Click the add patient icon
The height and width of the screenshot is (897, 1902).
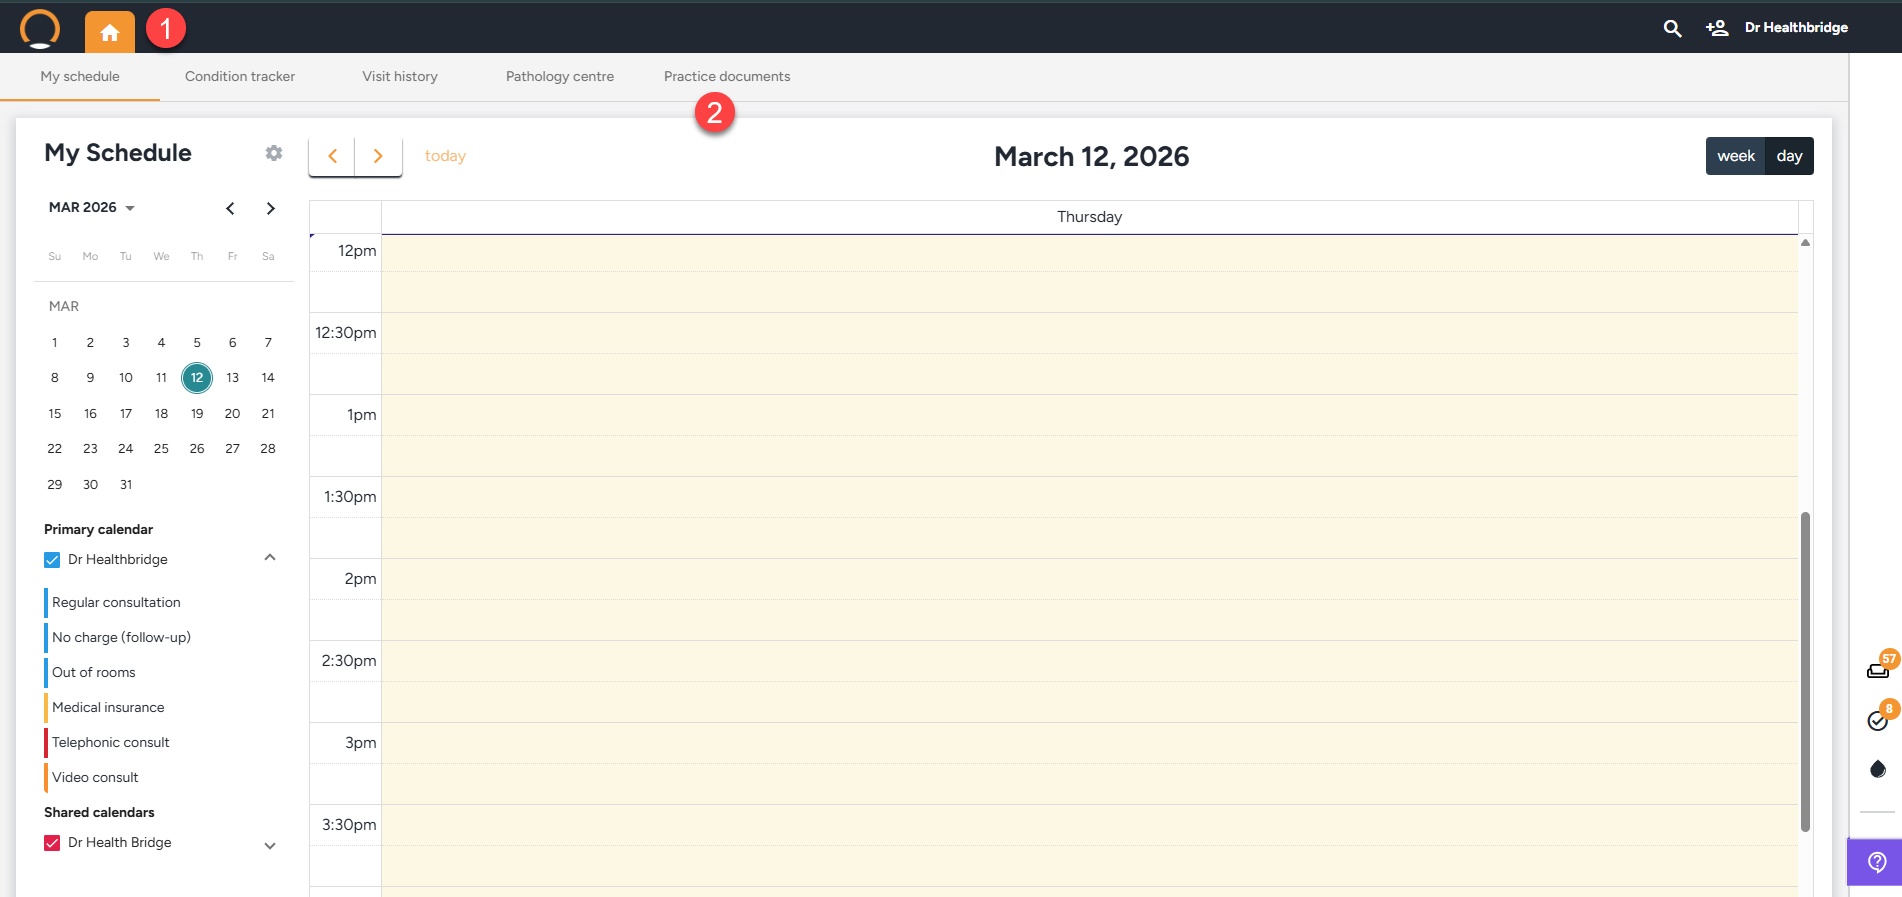(1717, 28)
